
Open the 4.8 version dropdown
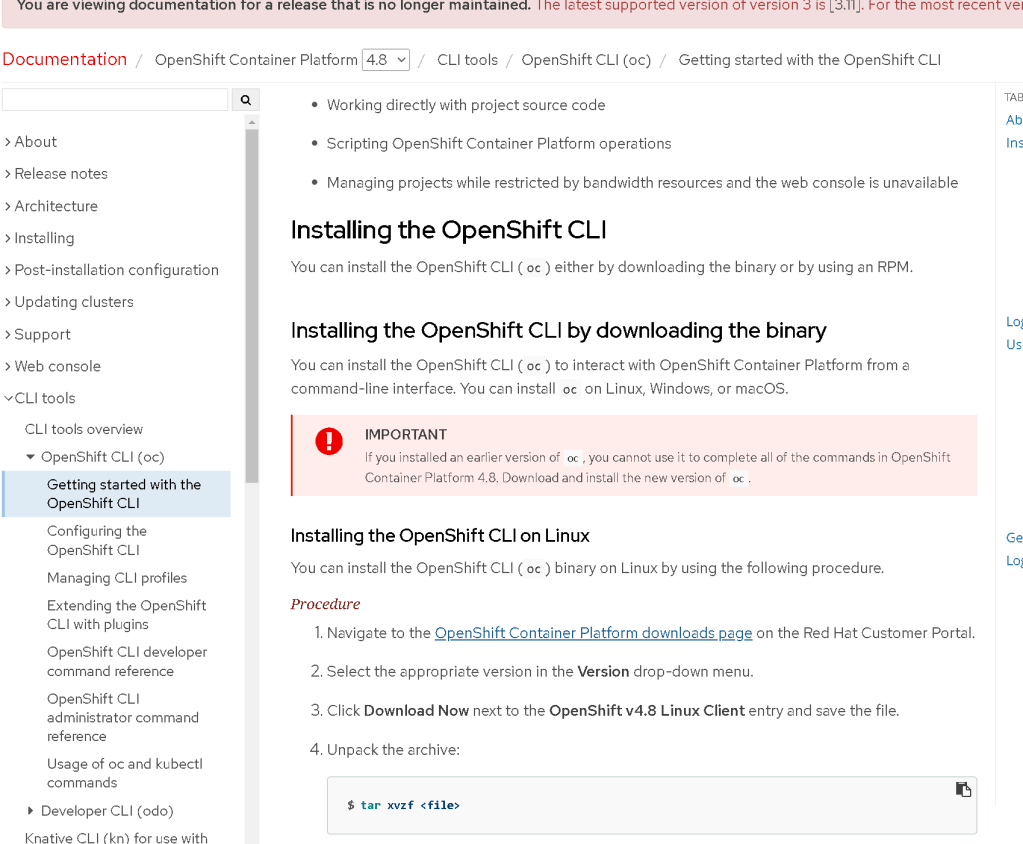tap(386, 60)
